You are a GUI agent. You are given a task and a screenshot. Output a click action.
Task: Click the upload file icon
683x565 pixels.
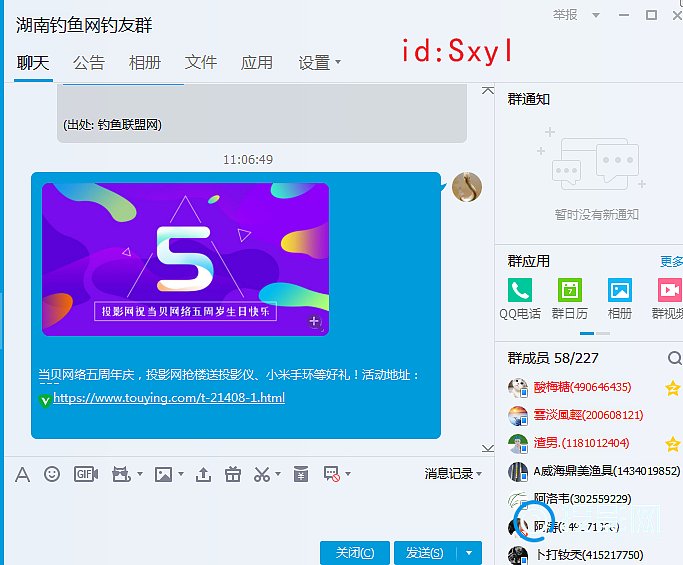(x=203, y=474)
